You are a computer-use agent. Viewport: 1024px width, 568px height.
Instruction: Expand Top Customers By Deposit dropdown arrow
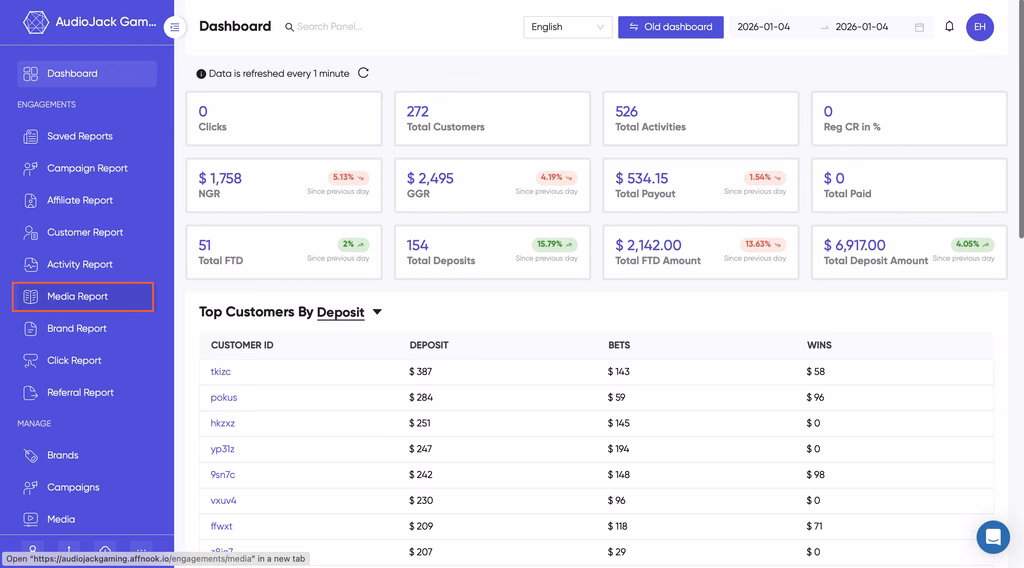point(377,312)
